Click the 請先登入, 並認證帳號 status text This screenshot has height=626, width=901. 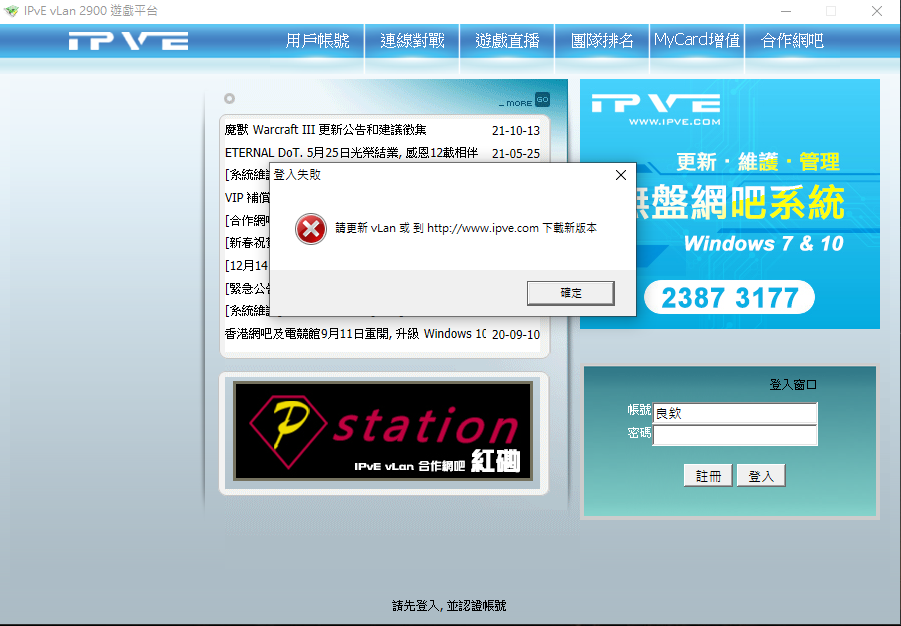(449, 606)
